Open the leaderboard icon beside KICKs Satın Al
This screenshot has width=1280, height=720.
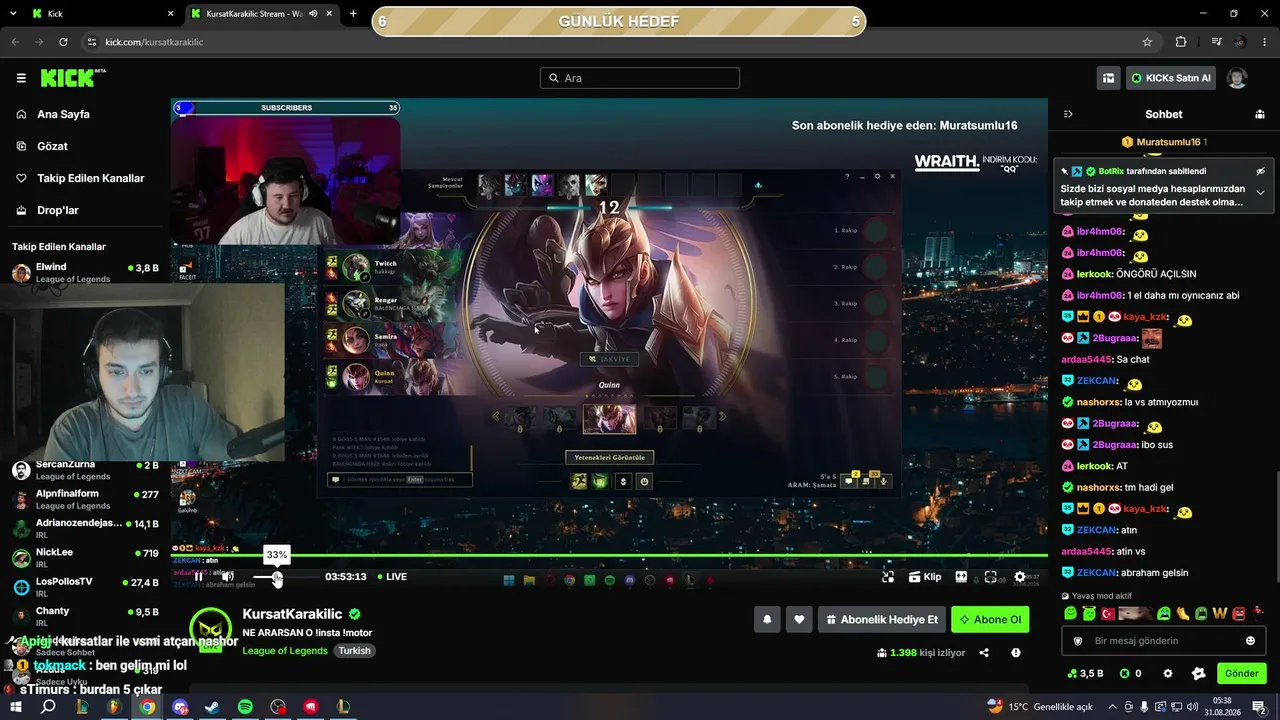point(1108,78)
